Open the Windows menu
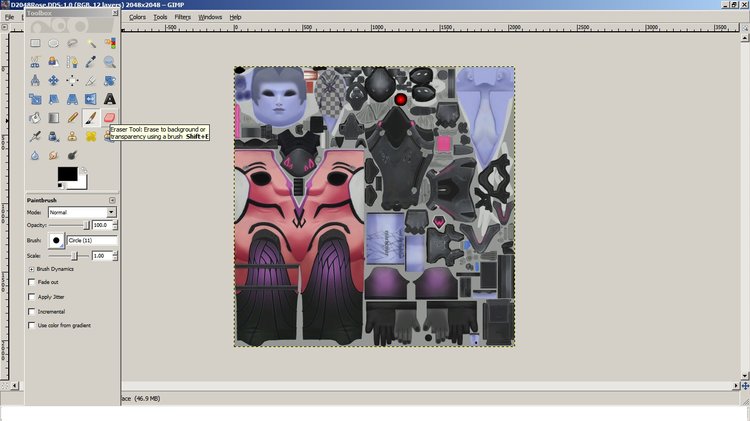The image size is (750, 421). (x=210, y=17)
